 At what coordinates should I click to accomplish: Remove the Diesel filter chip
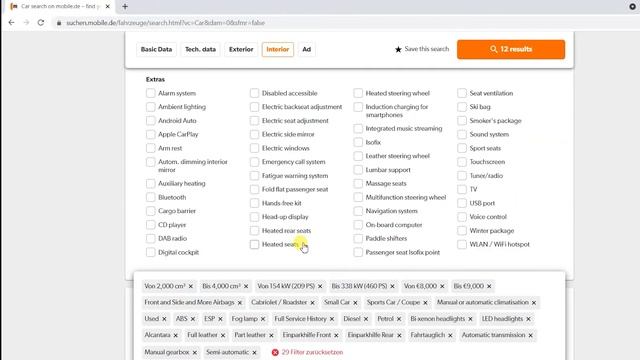coord(366,319)
